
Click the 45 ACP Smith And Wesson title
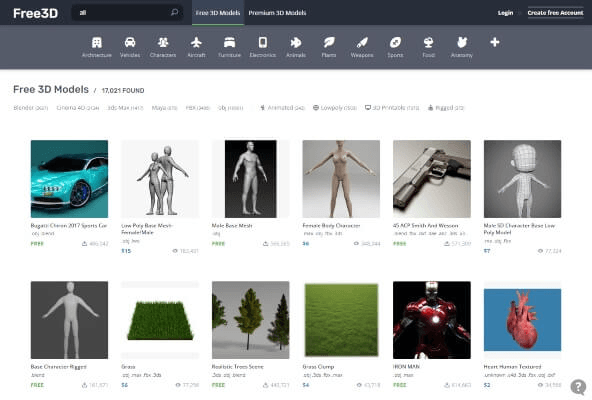pos(426,225)
